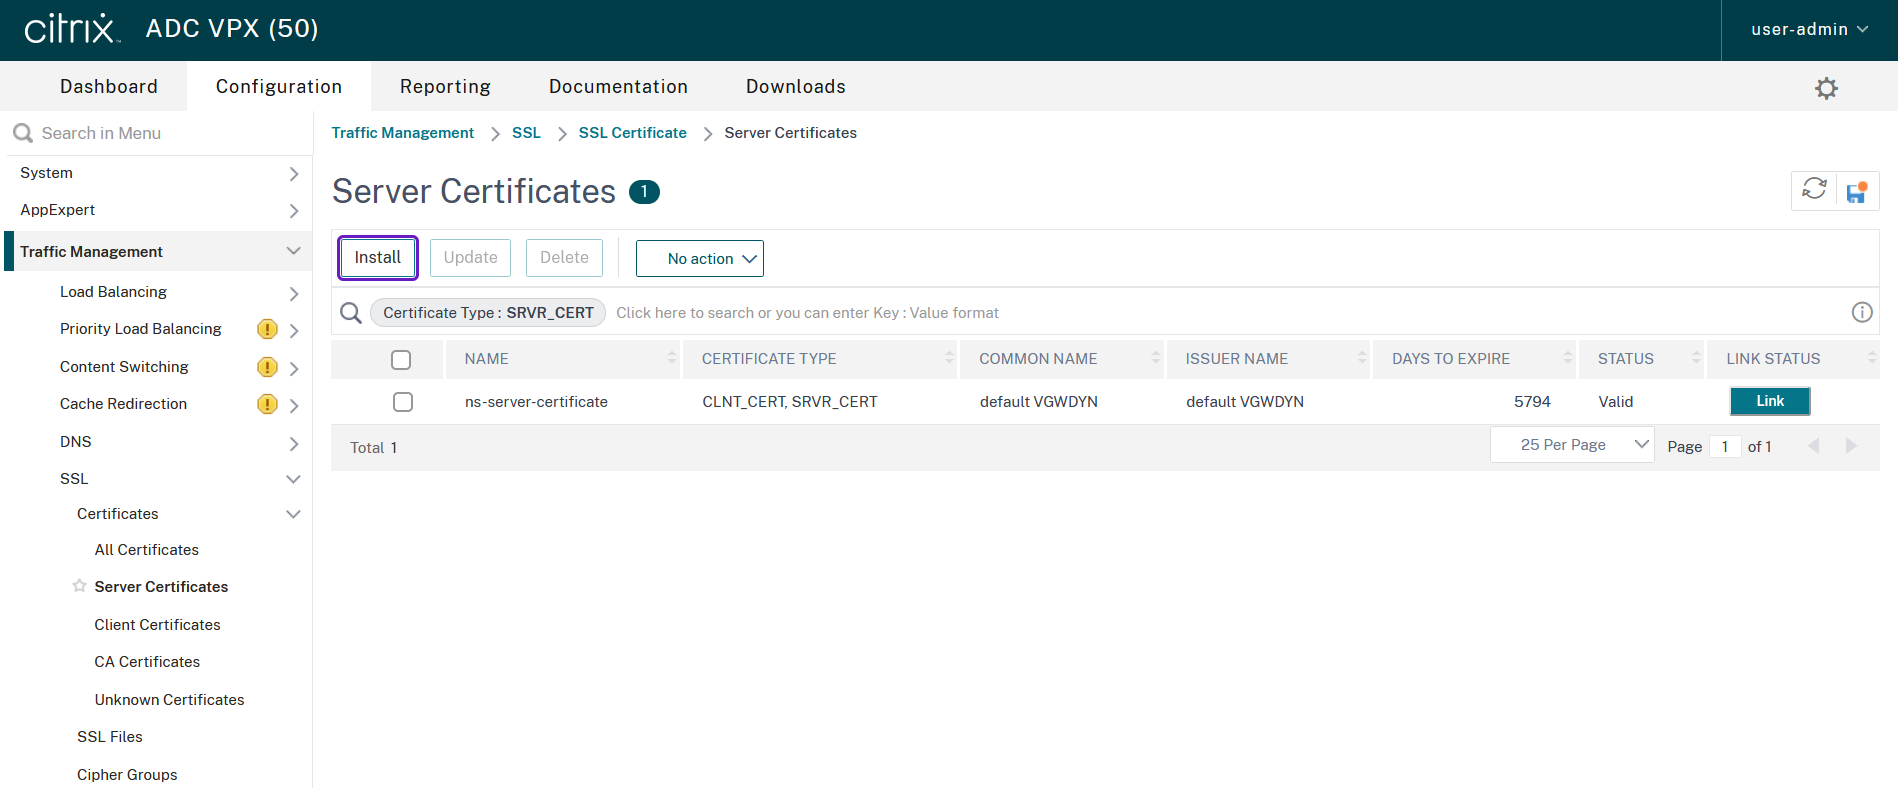Click the page number input field
The image size is (1898, 788).
[x=1725, y=446]
